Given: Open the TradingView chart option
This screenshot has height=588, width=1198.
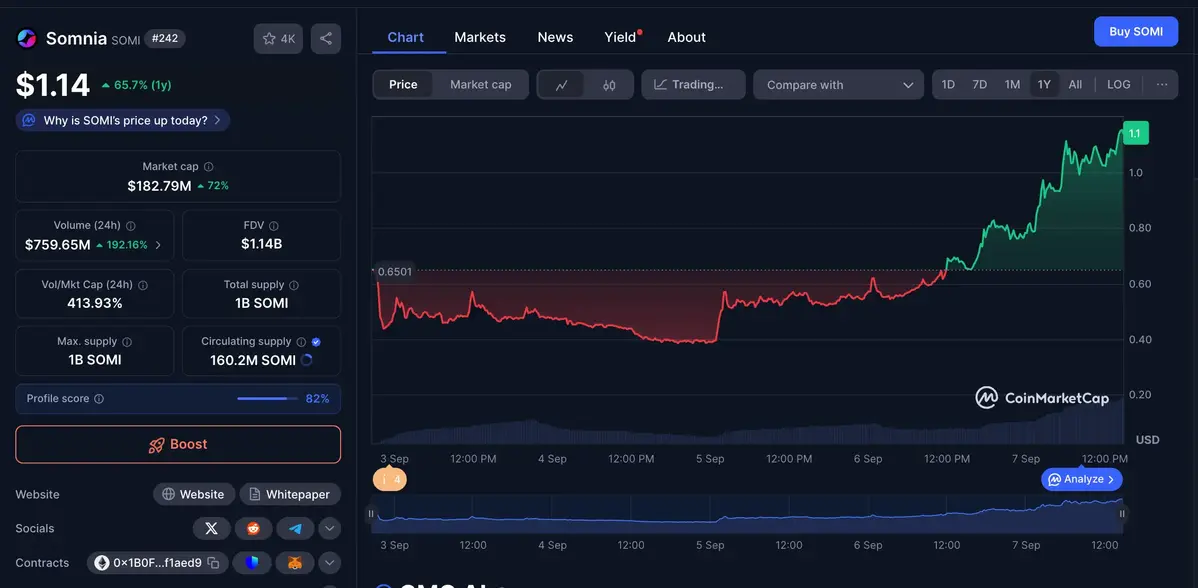Looking at the screenshot, I should (693, 84).
